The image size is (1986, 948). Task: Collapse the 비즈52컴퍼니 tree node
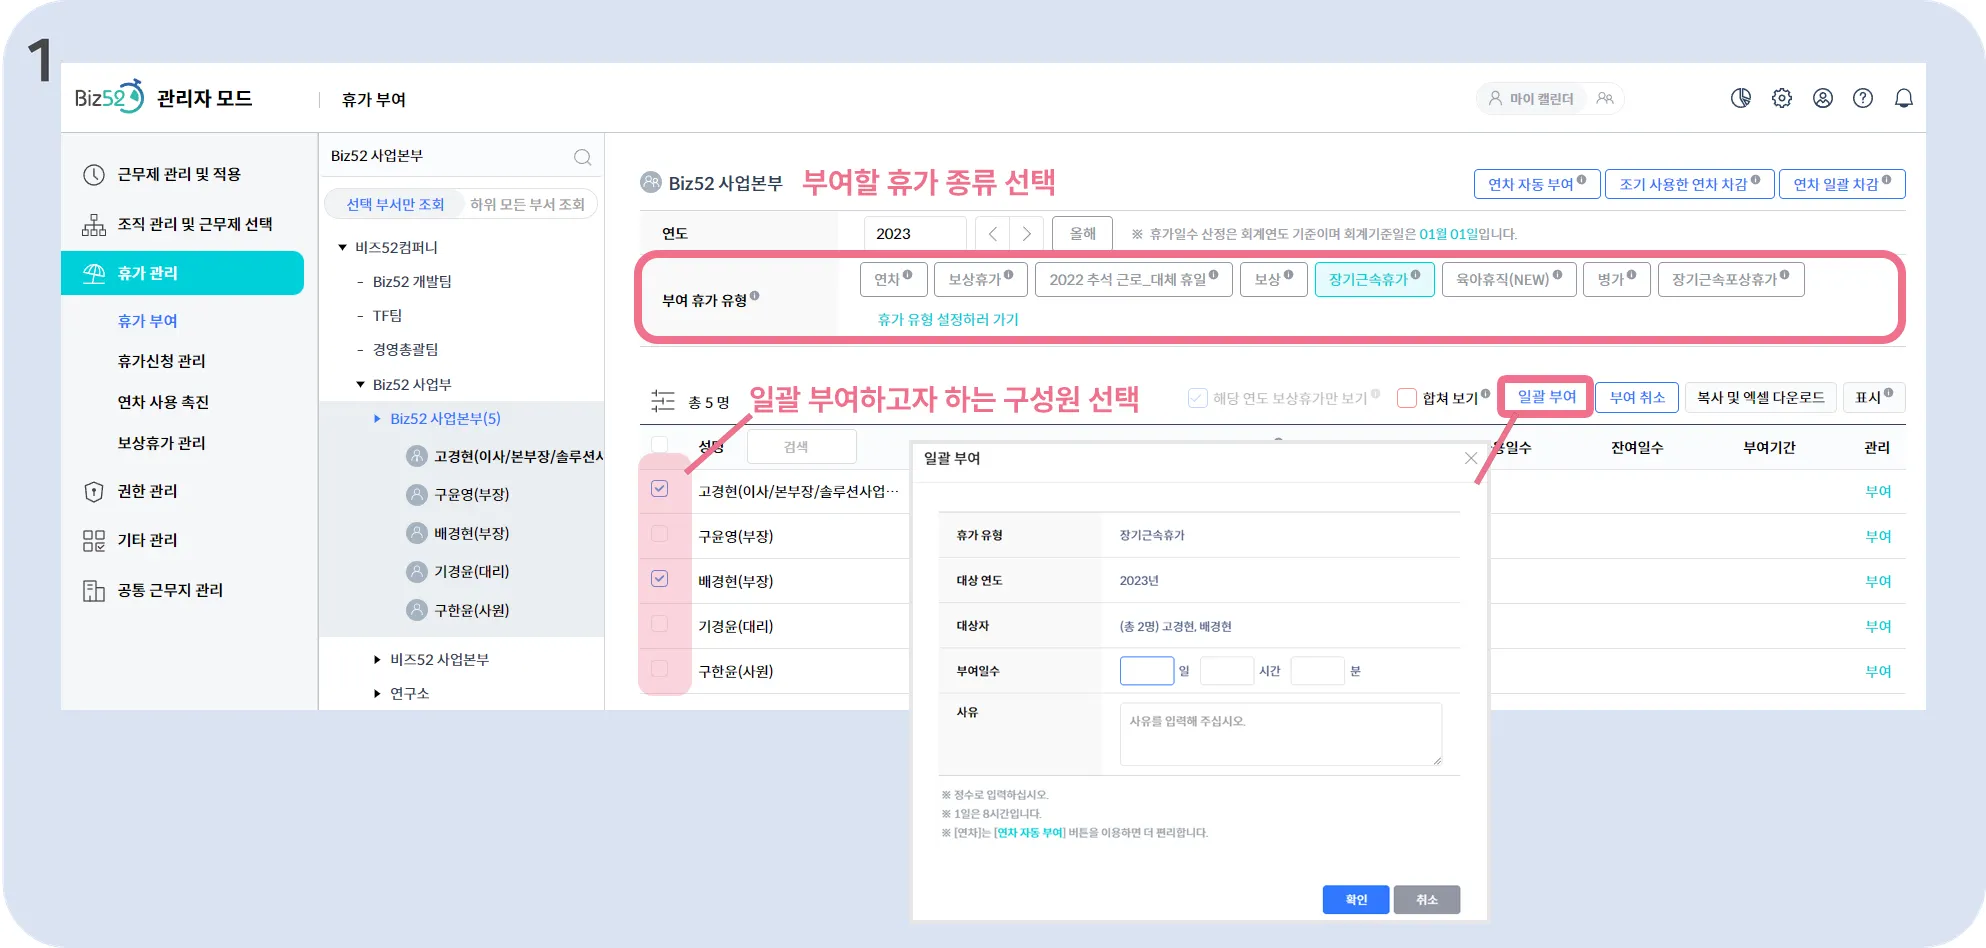click(x=343, y=247)
